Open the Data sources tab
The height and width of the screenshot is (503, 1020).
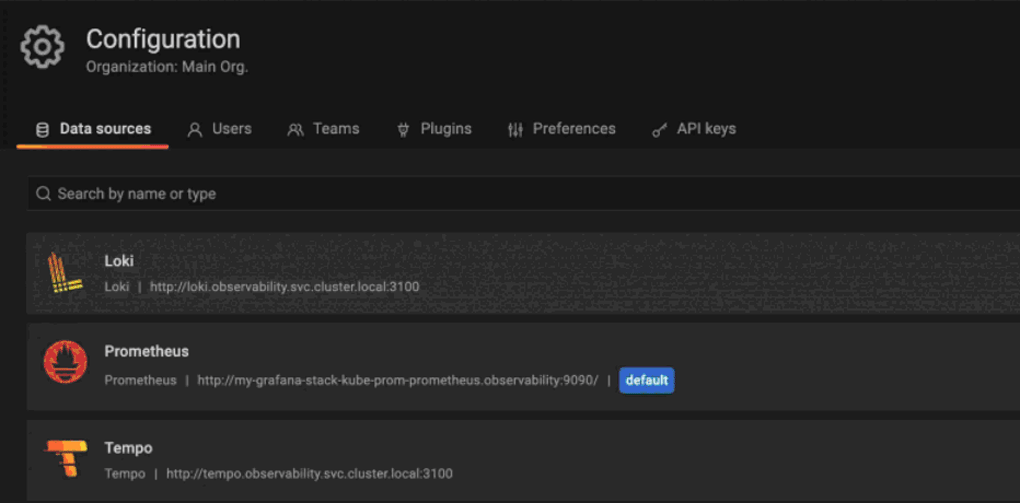(93, 129)
